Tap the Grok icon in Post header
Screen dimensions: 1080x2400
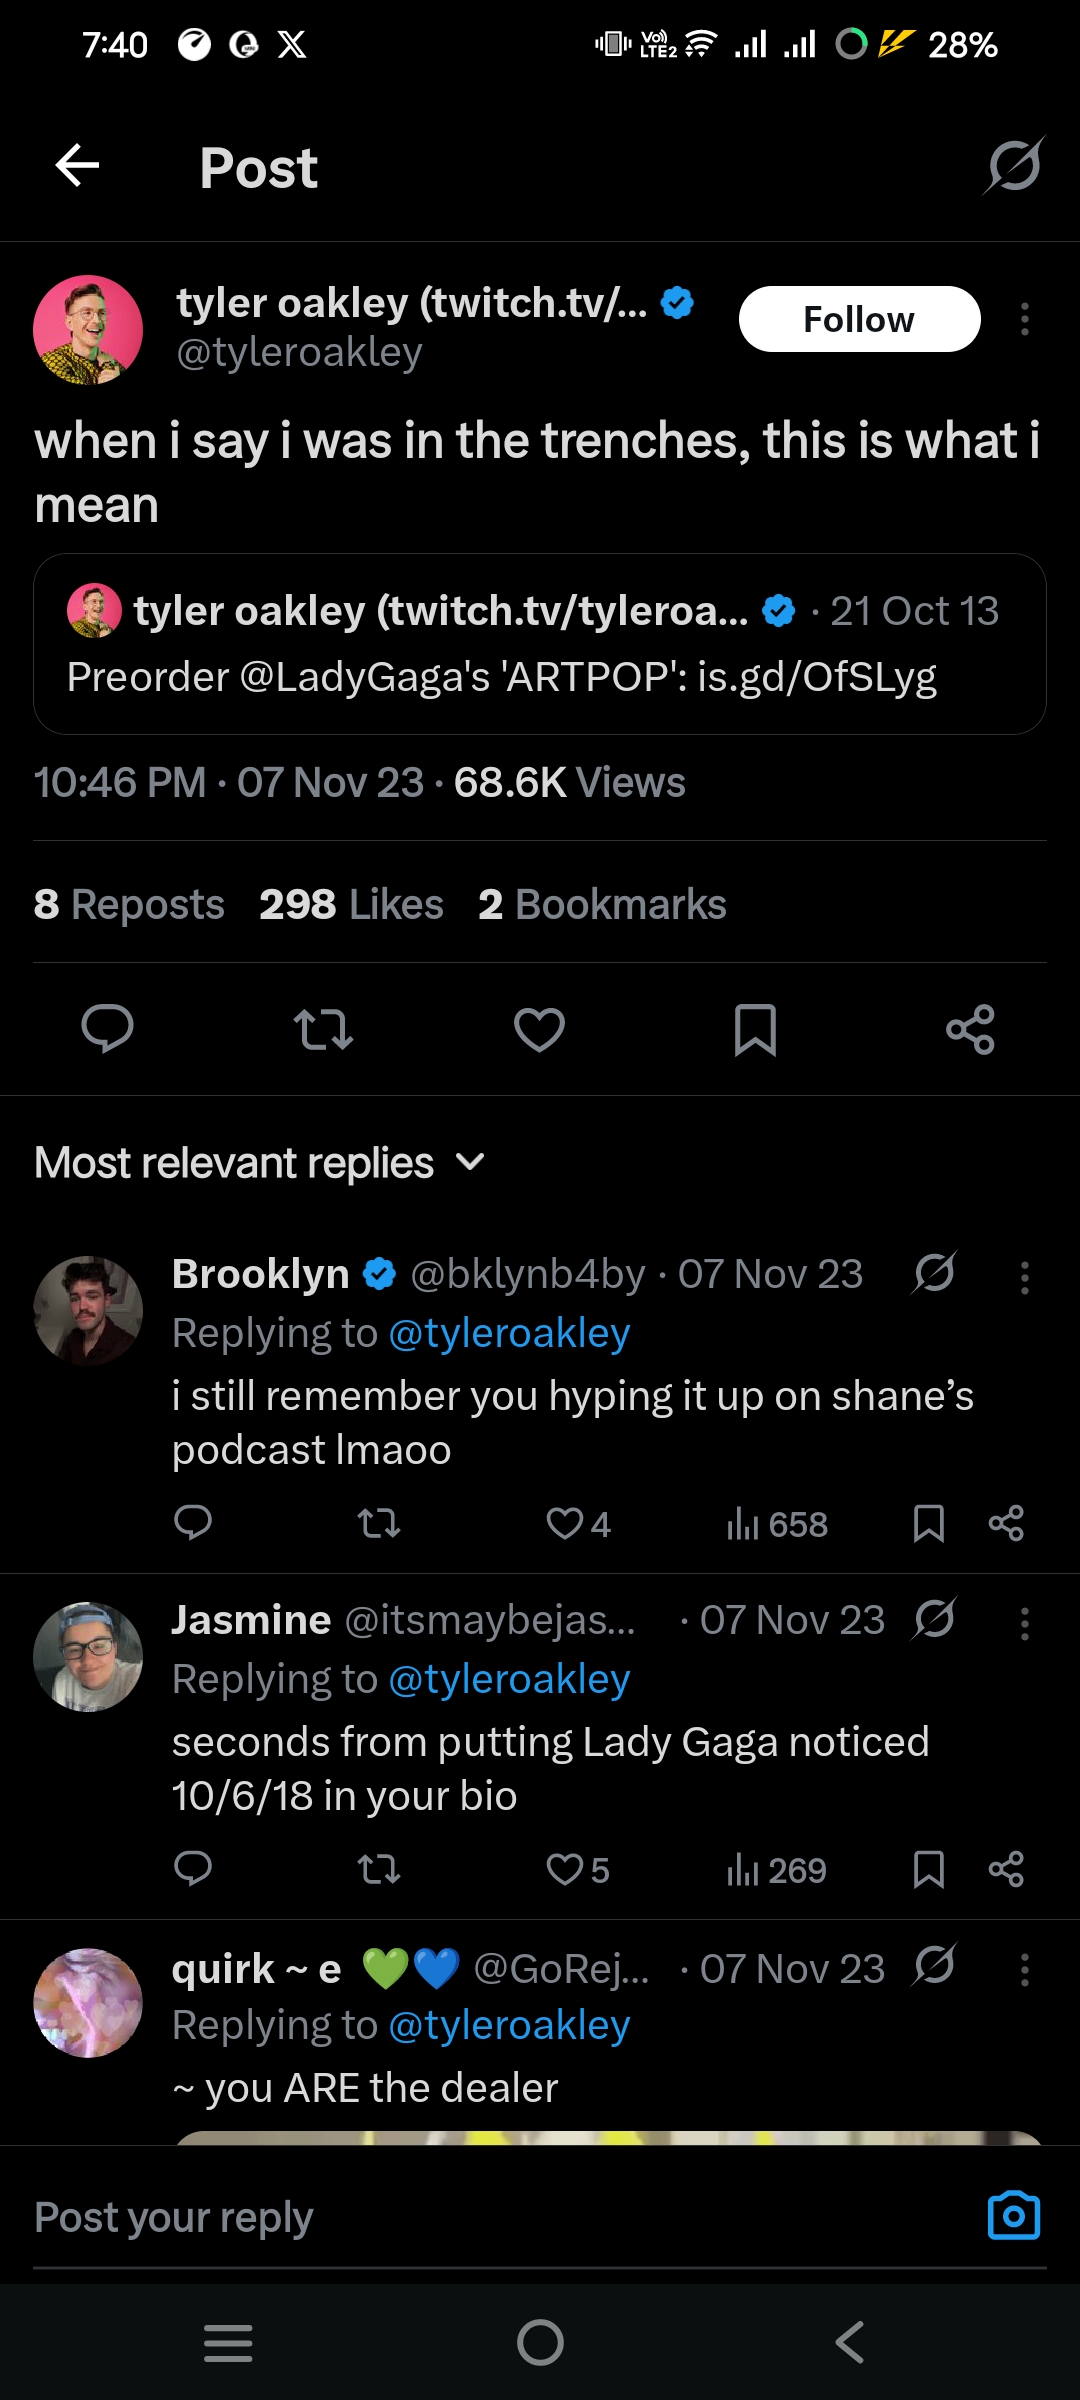(x=1013, y=166)
